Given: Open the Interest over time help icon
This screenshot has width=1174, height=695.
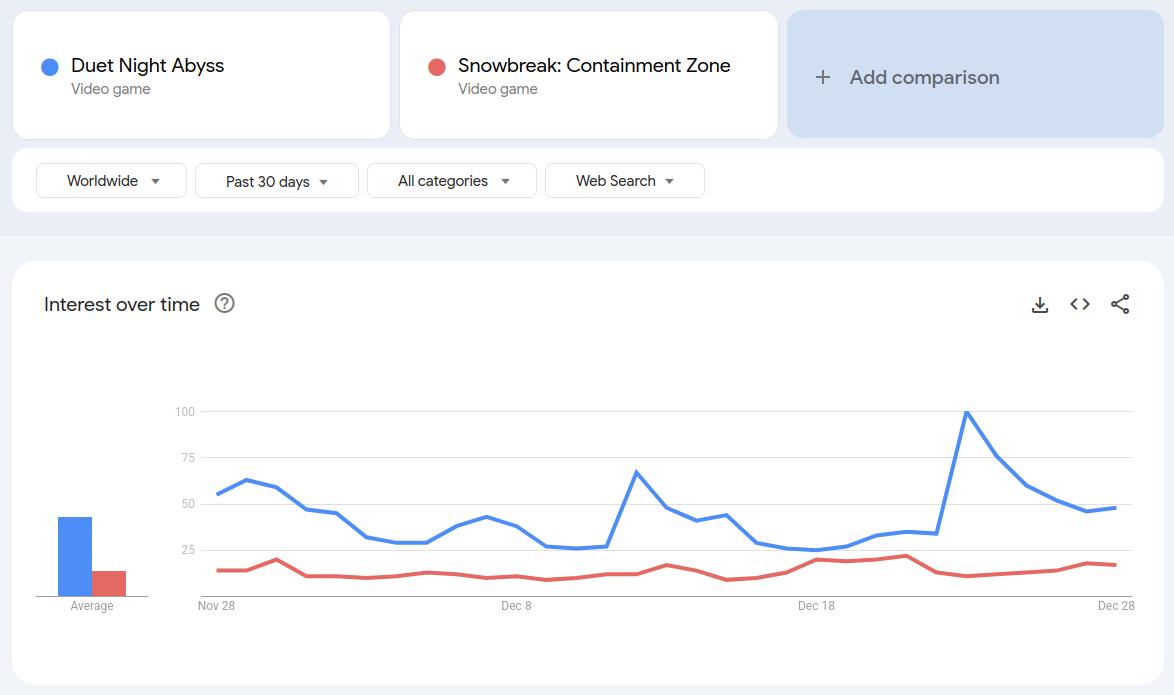Looking at the screenshot, I should coord(225,304).
